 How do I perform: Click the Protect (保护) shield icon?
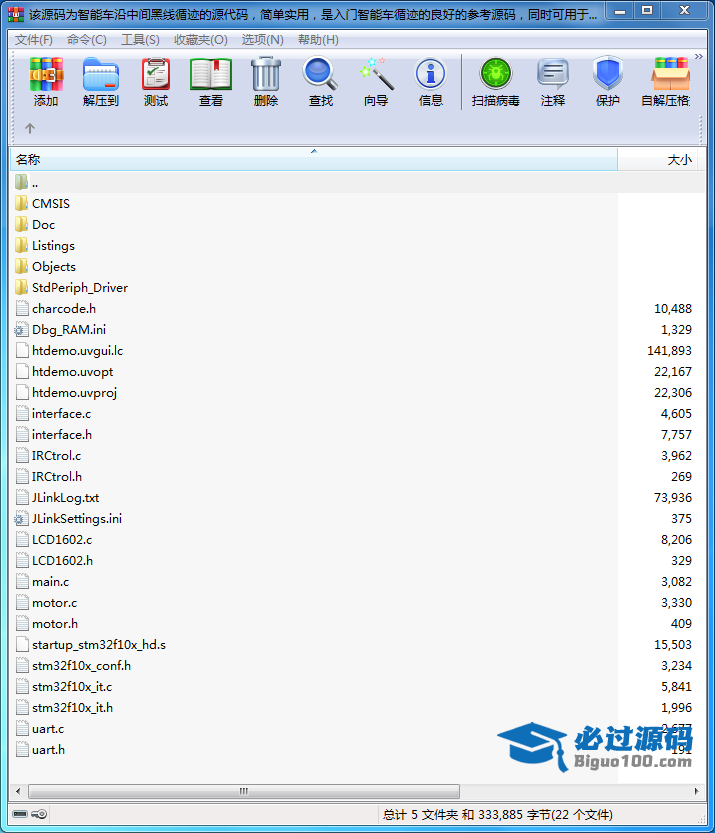tap(608, 81)
